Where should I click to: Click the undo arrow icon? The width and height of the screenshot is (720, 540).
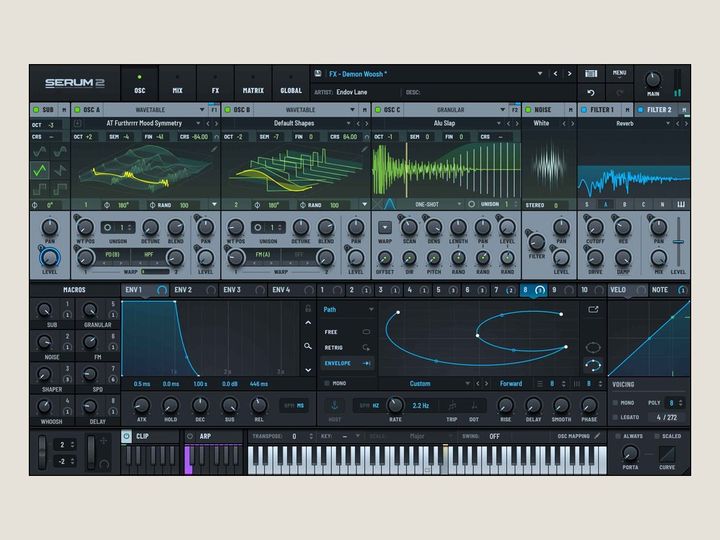click(591, 93)
